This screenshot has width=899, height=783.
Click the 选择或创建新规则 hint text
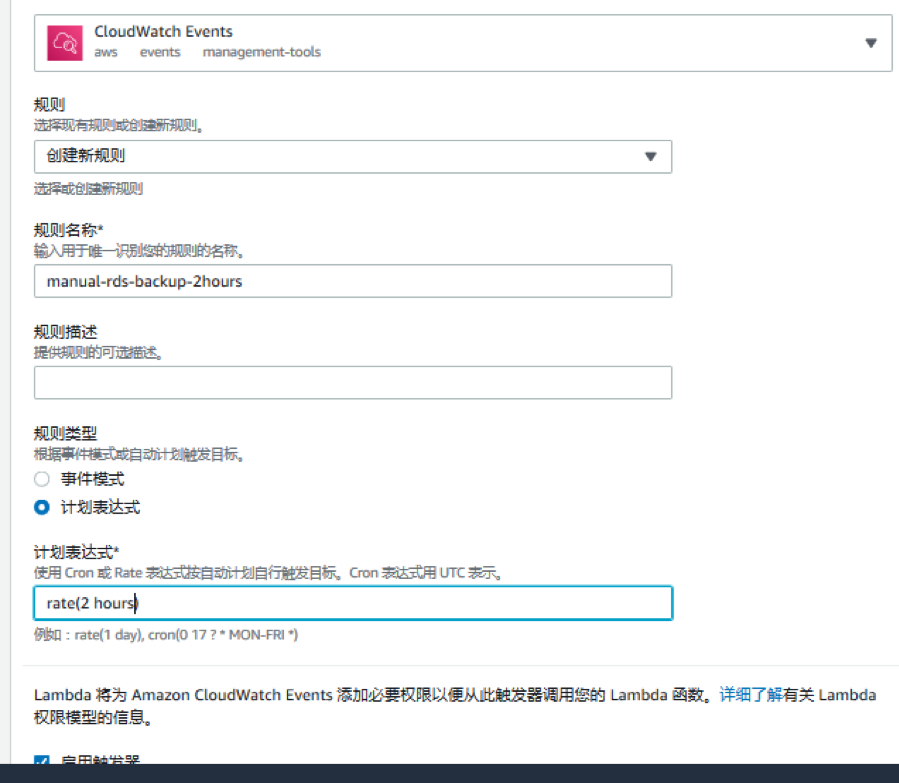tap(88, 189)
